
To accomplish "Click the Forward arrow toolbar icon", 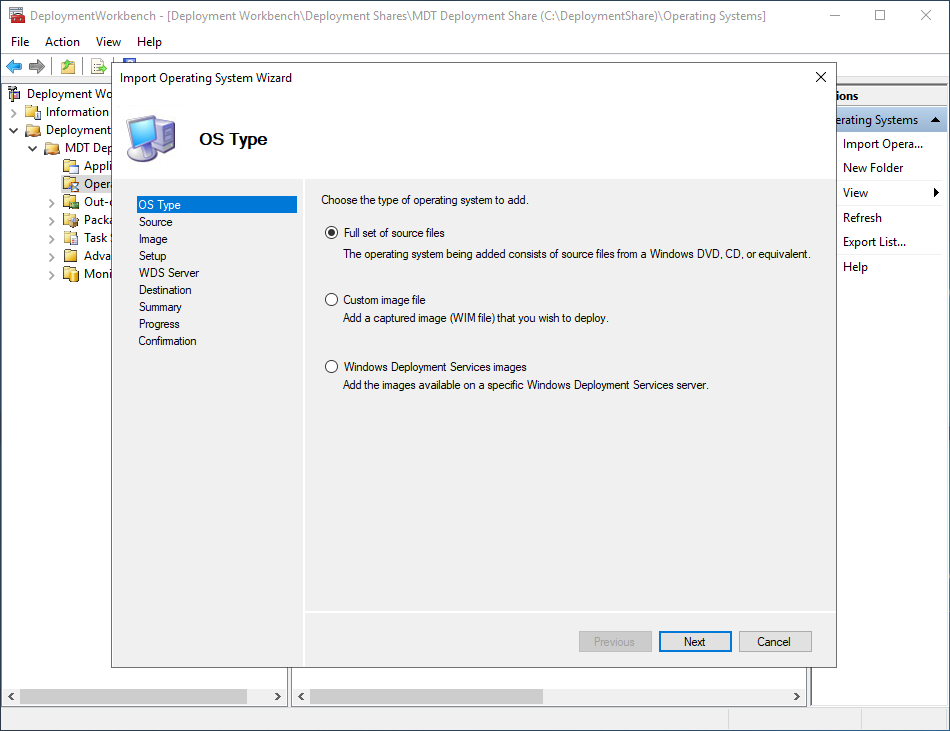I will pyautogui.click(x=37, y=66).
